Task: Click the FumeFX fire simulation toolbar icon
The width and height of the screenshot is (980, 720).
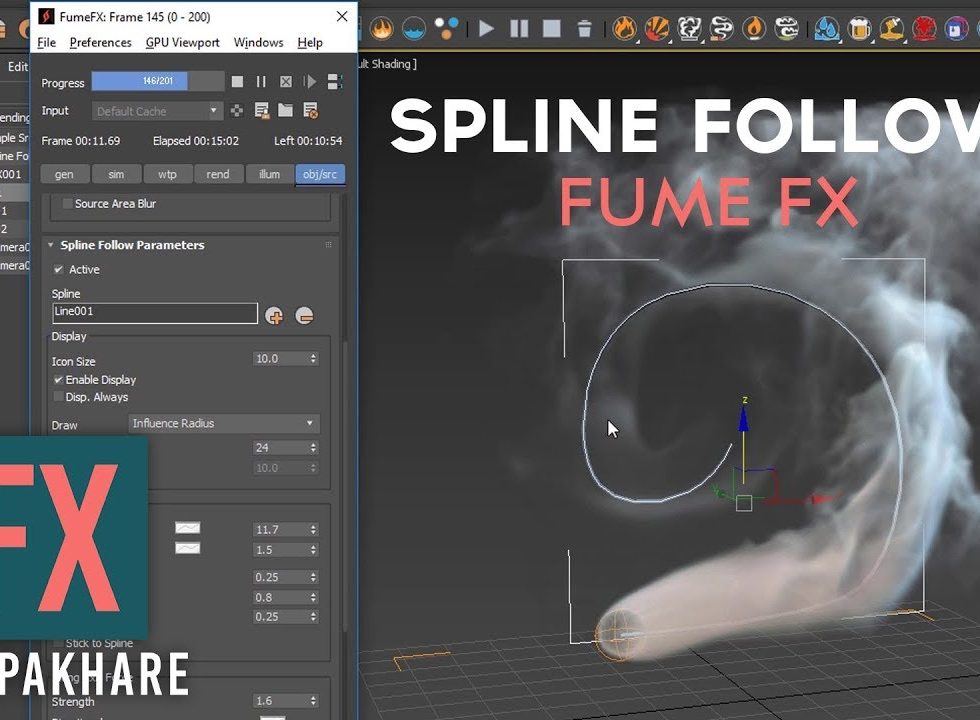Action: pos(381,28)
